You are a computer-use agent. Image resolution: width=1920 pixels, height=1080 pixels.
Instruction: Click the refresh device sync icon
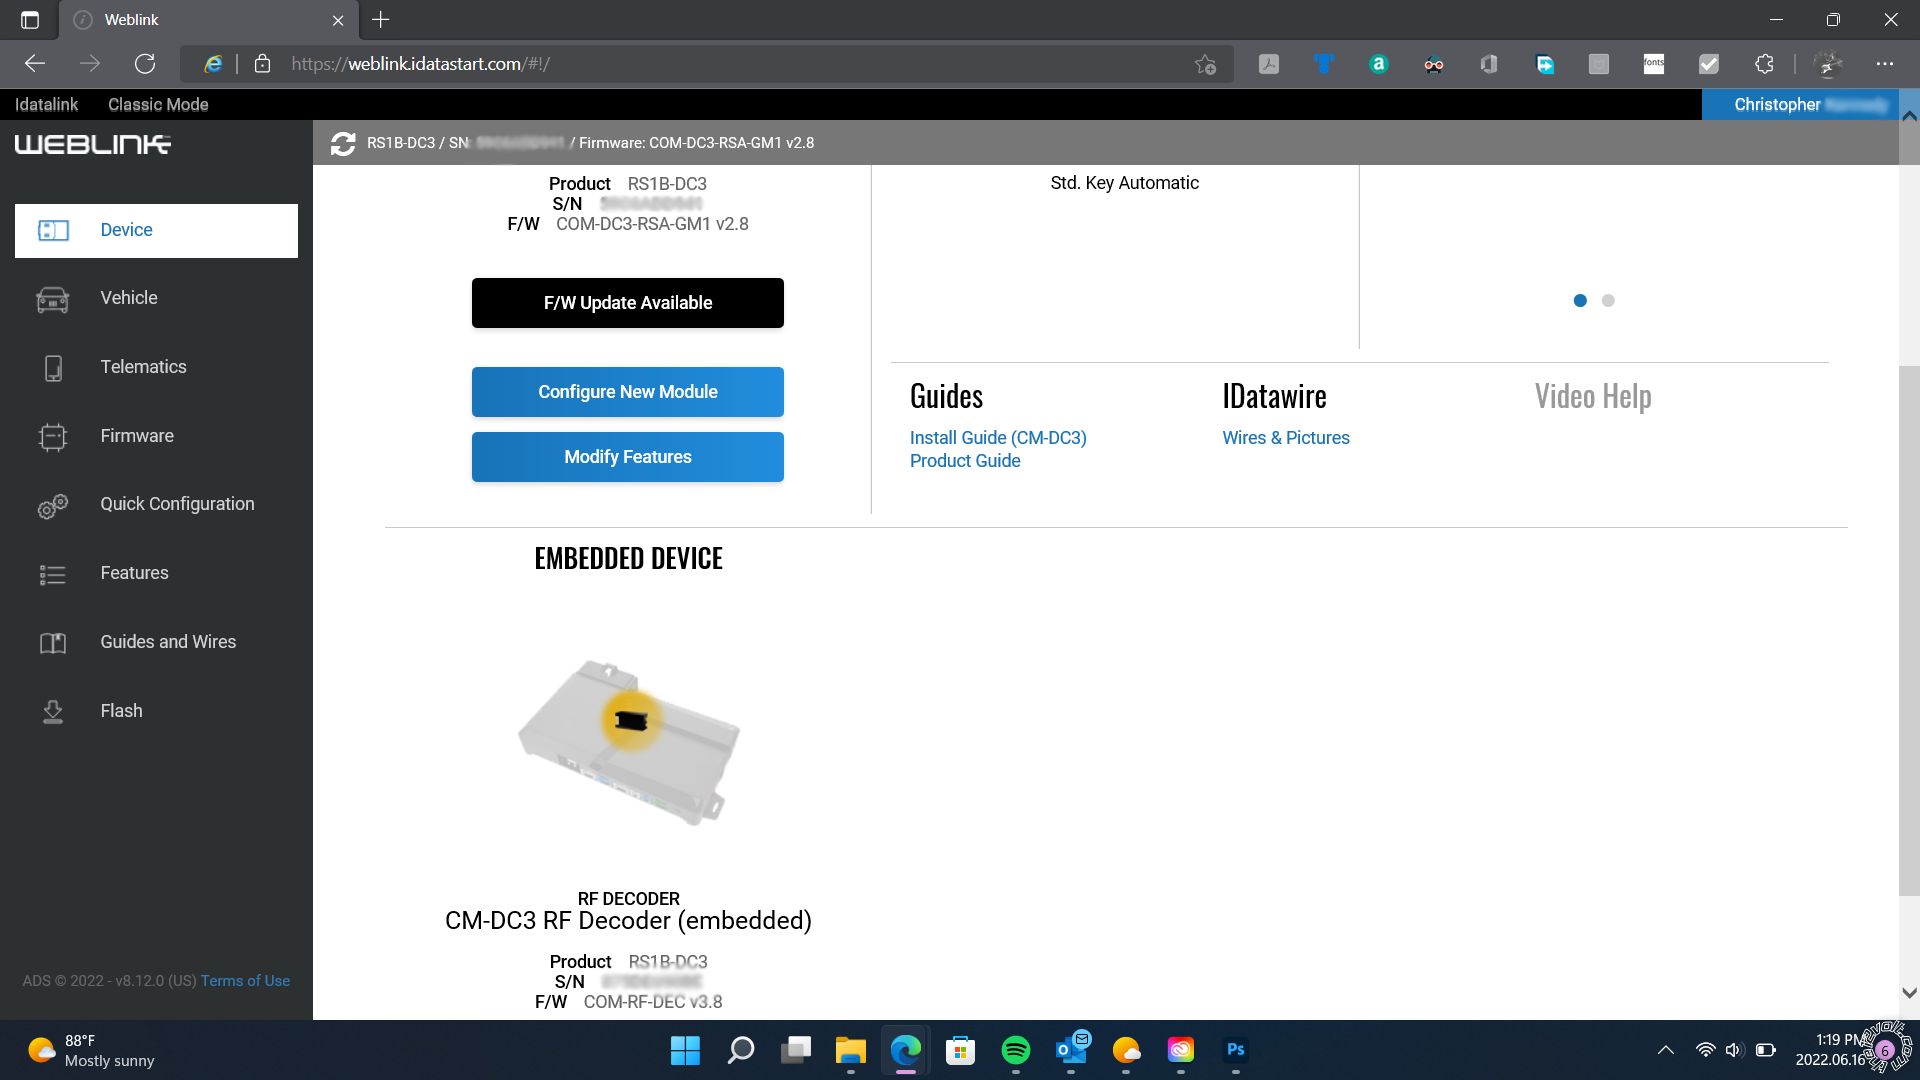(343, 143)
